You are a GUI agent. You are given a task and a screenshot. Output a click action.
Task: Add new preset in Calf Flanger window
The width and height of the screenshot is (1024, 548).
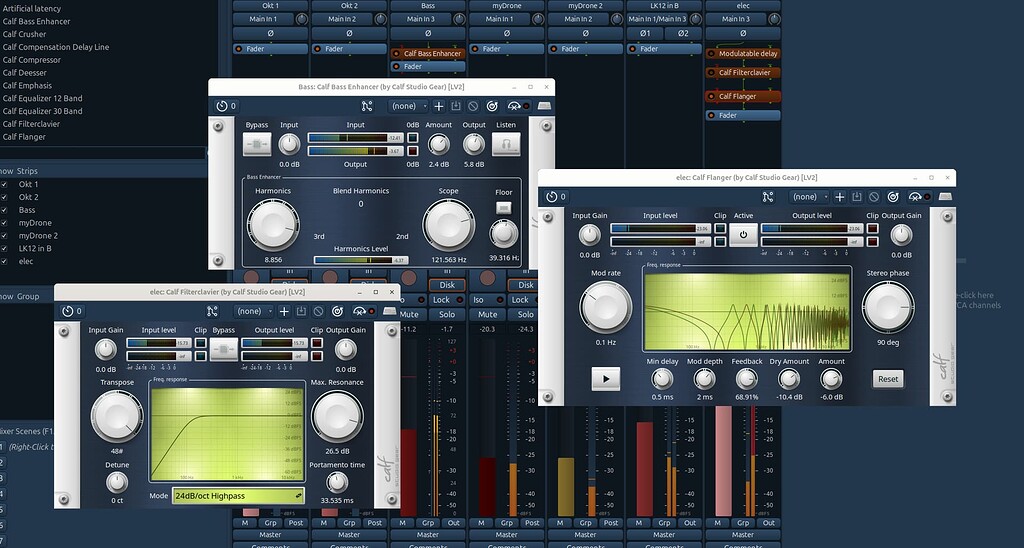pos(840,197)
